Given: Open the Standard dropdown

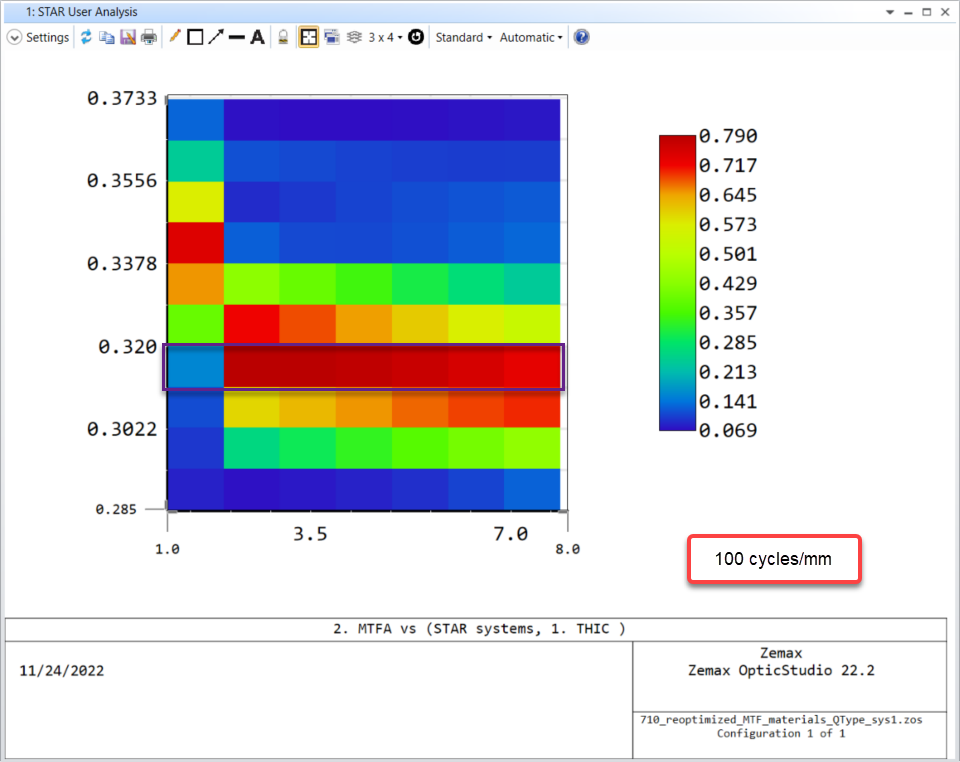Looking at the screenshot, I should pyautogui.click(x=463, y=37).
